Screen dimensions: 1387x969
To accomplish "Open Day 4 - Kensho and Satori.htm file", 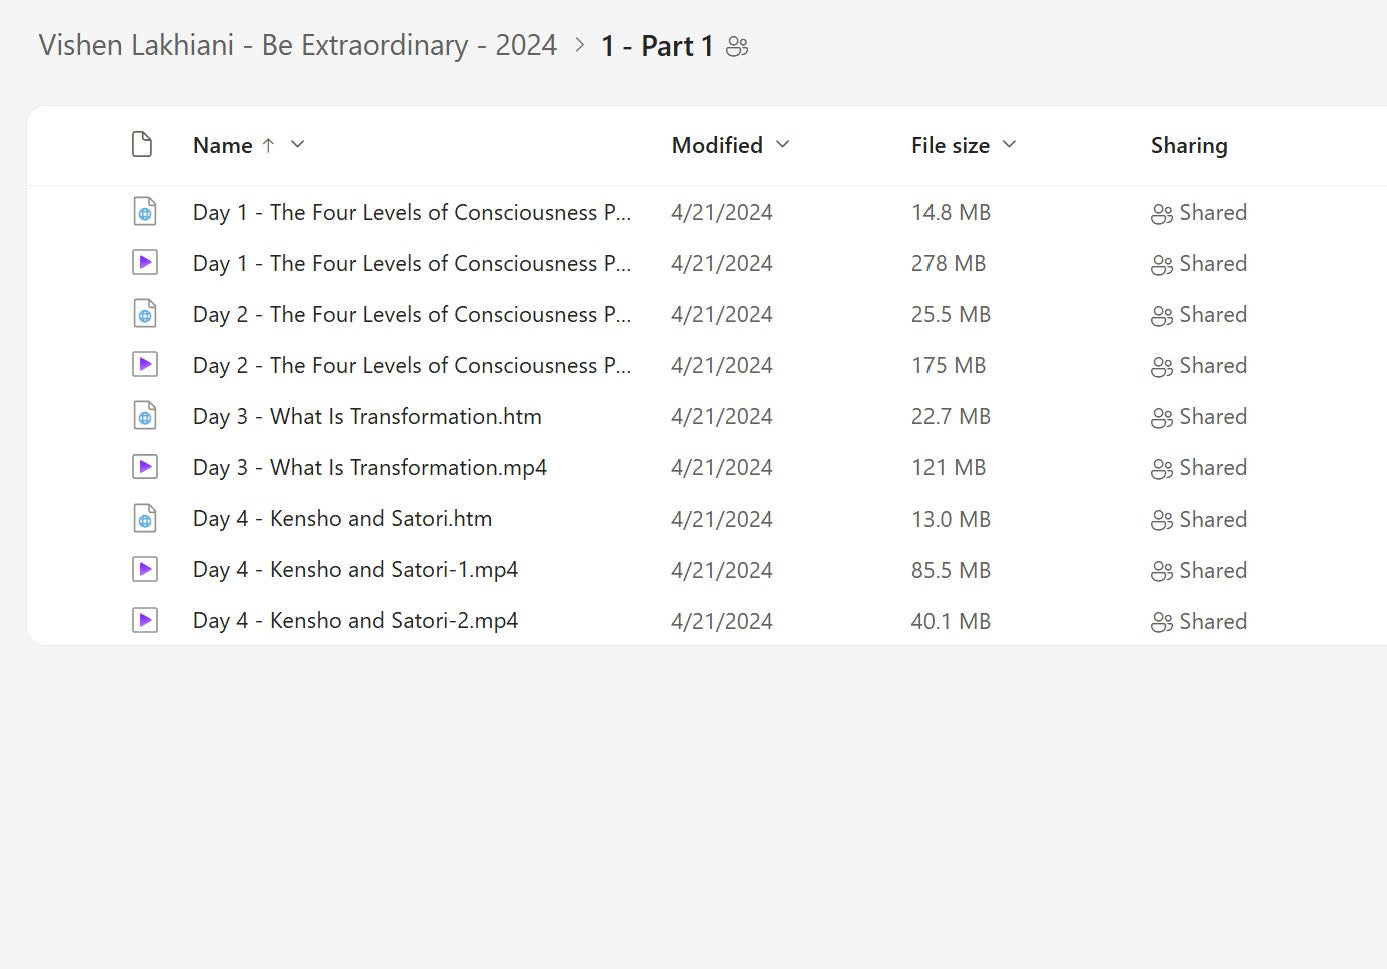I will pyautogui.click(x=342, y=519).
